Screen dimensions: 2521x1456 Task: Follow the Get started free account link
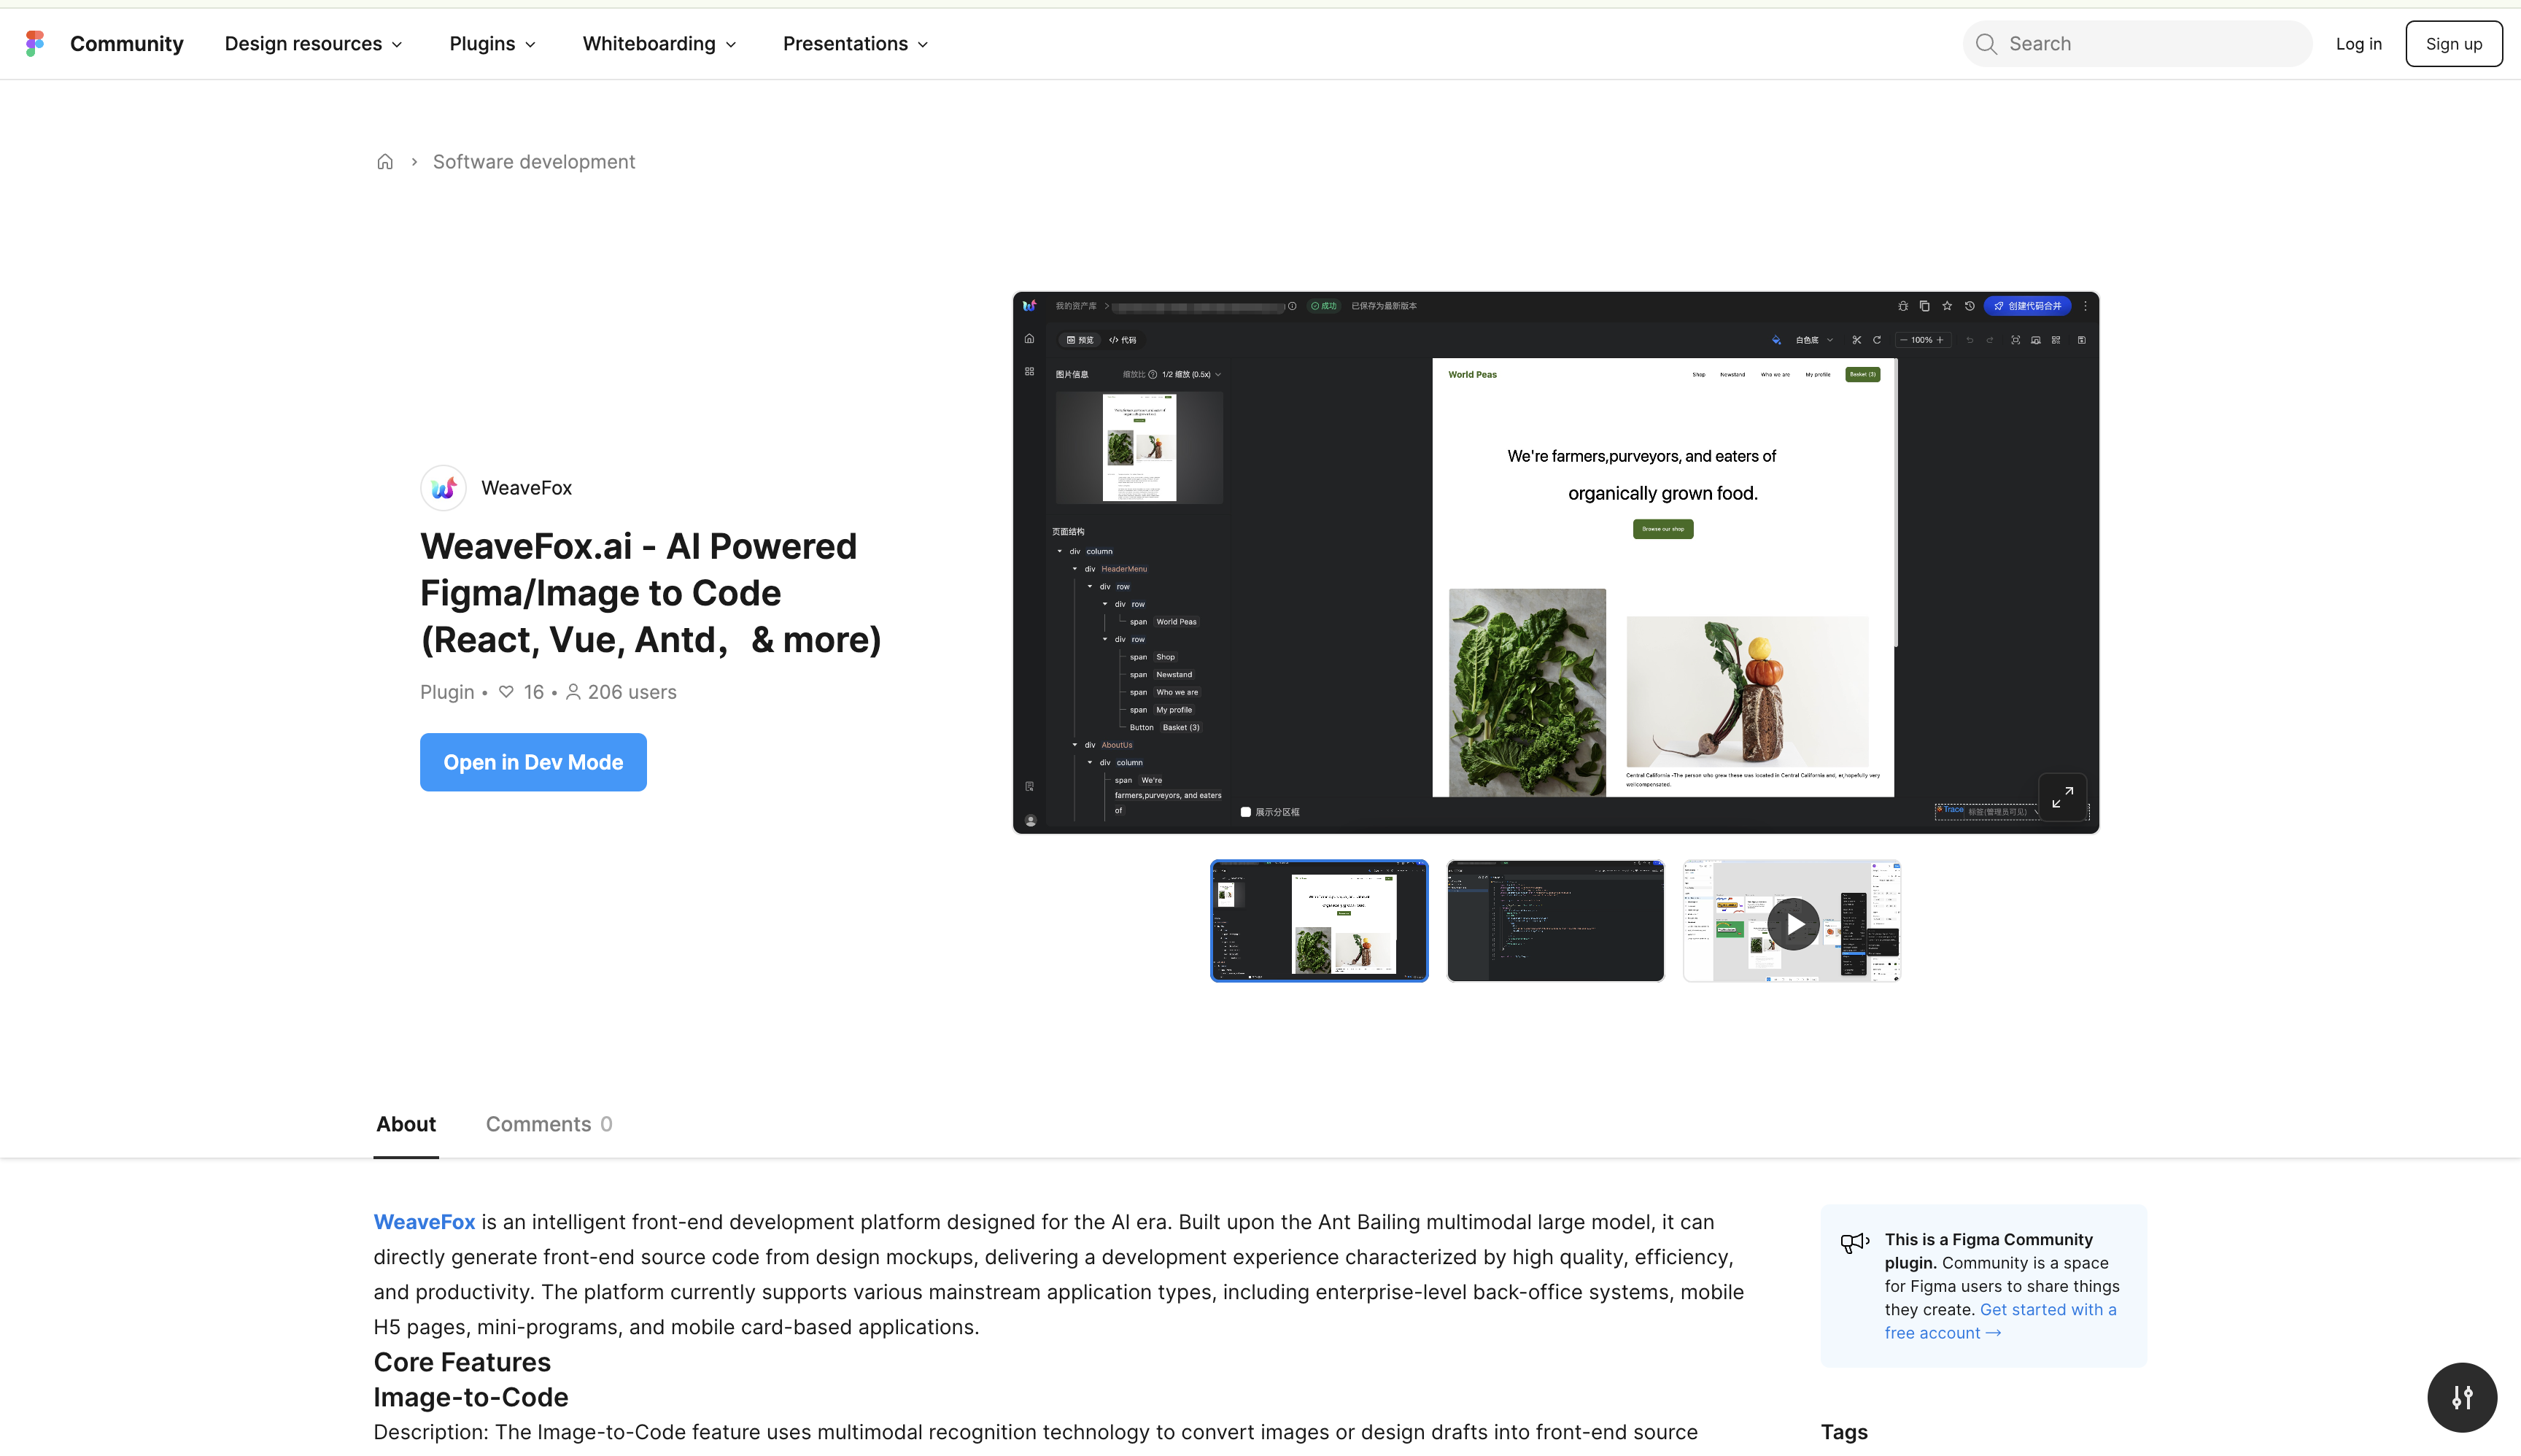pyautogui.click(x=2000, y=1321)
